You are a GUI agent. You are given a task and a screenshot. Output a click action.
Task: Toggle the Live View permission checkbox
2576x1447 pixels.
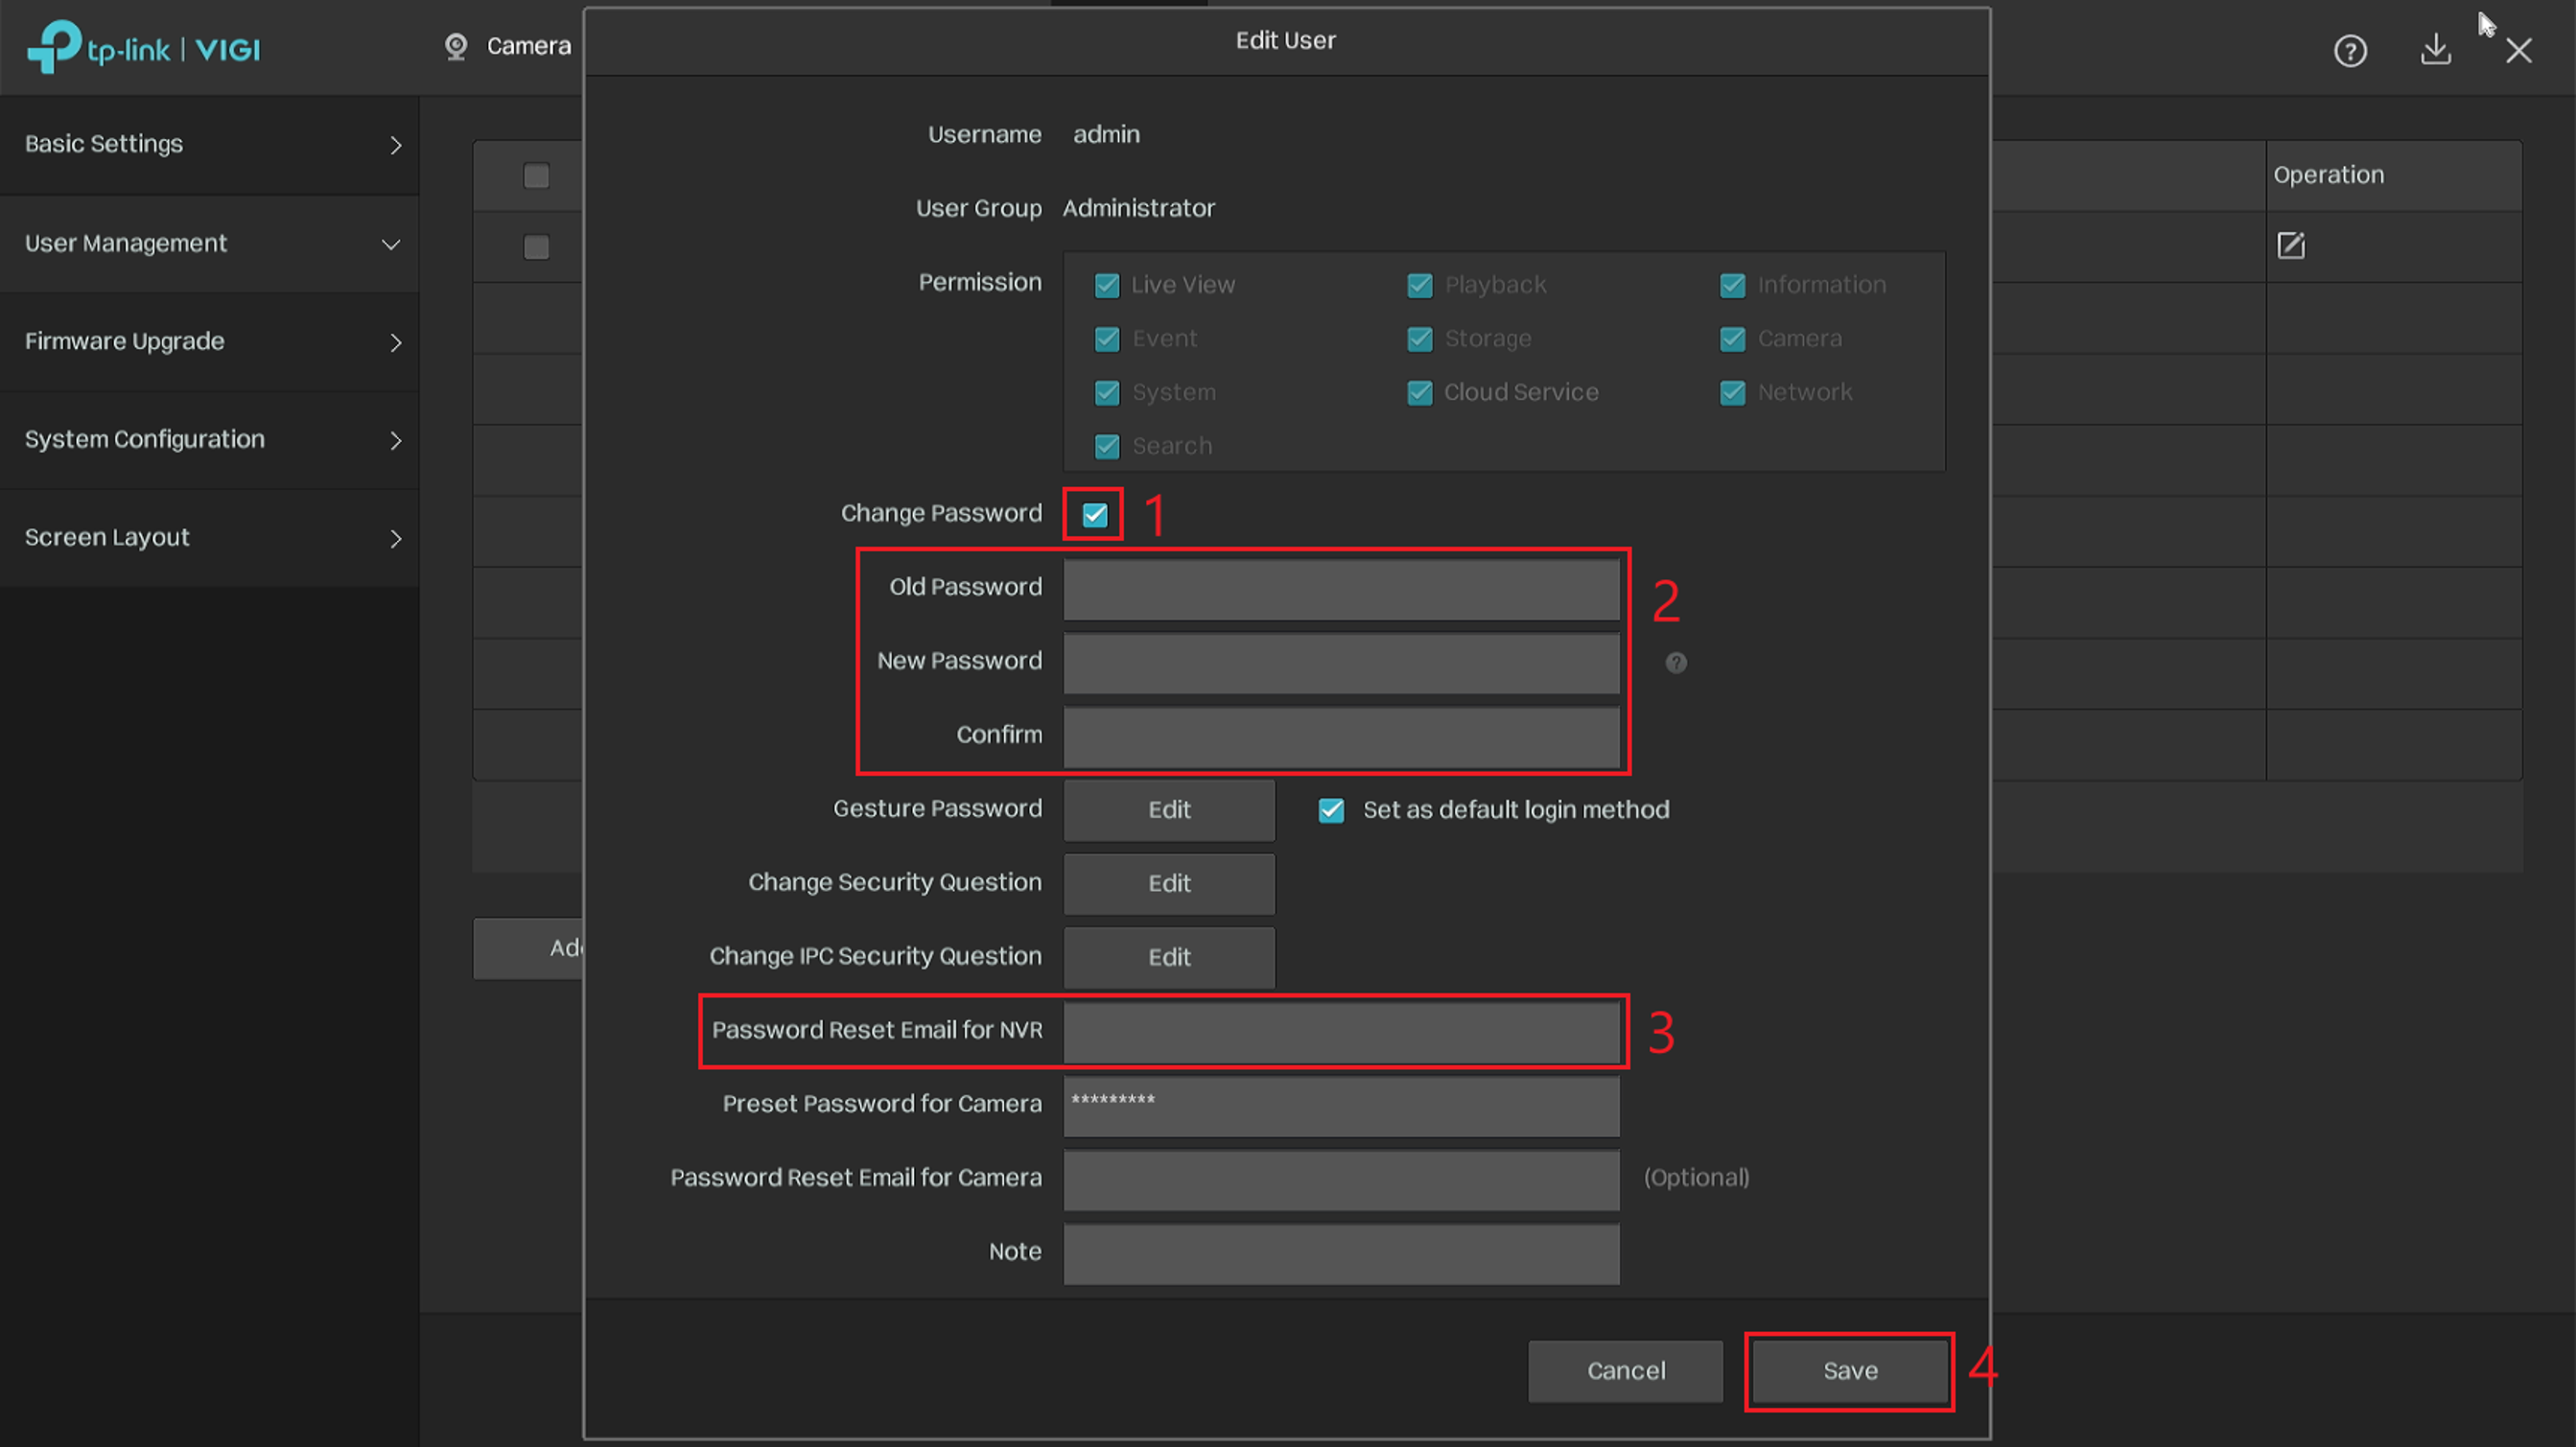click(1107, 285)
